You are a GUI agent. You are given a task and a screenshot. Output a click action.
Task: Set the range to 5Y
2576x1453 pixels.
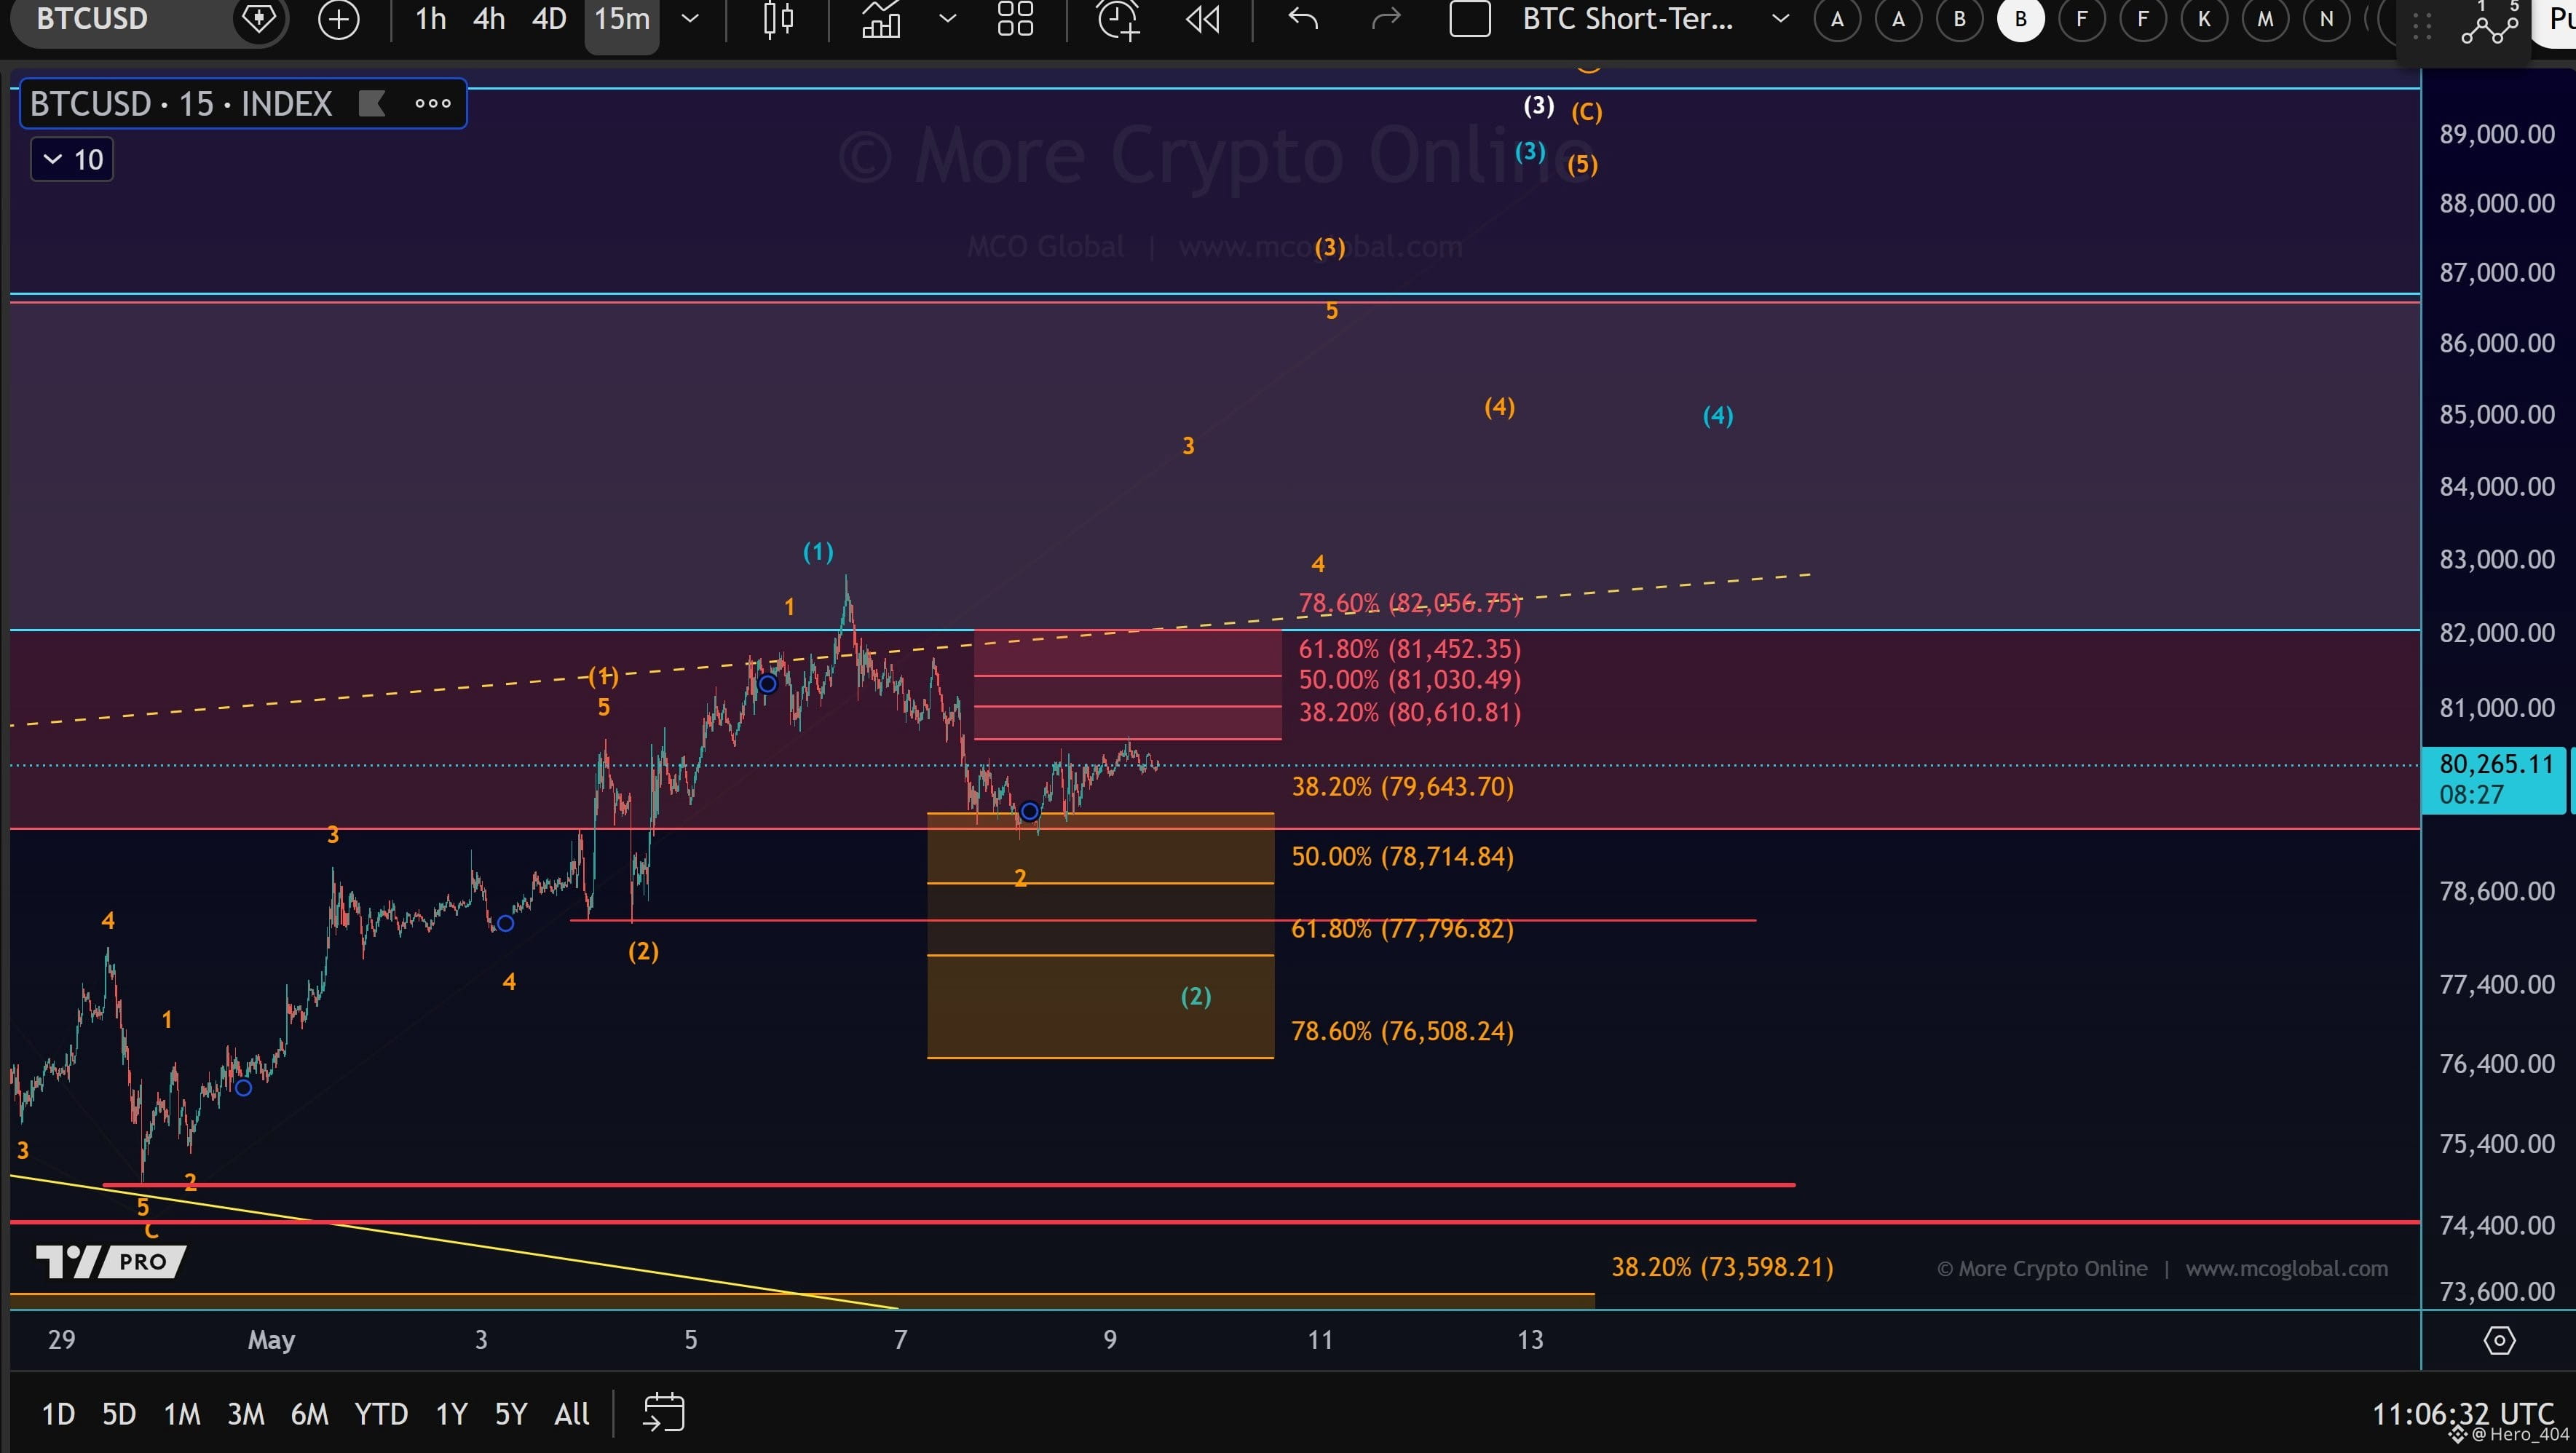[x=511, y=1414]
